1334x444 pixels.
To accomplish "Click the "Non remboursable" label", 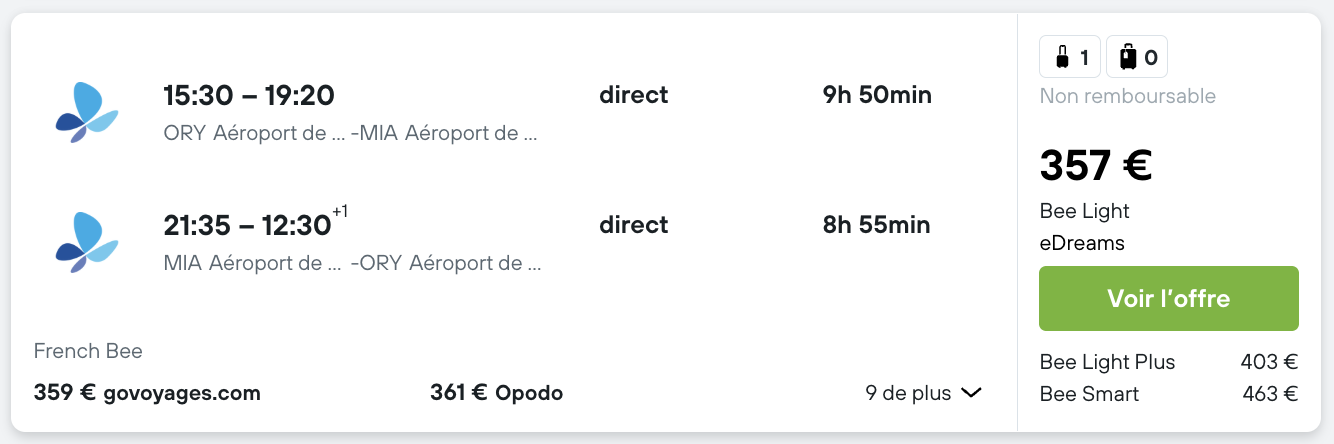I will [x=1127, y=96].
